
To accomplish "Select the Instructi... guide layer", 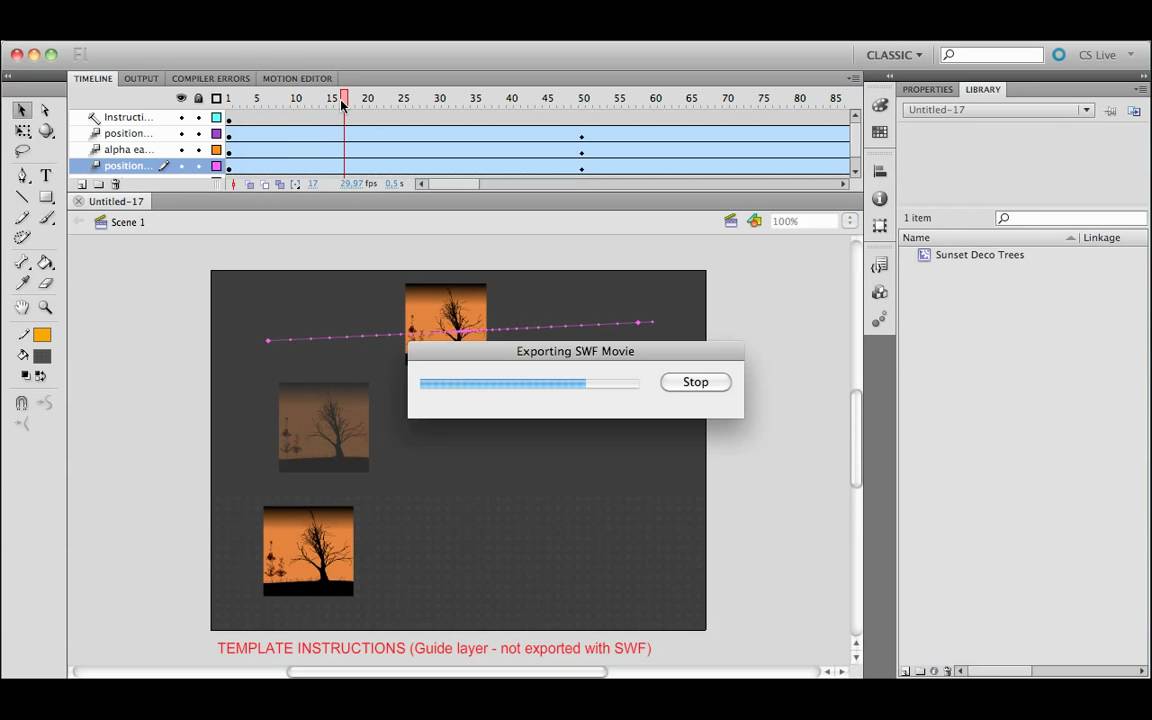I will (x=129, y=118).
